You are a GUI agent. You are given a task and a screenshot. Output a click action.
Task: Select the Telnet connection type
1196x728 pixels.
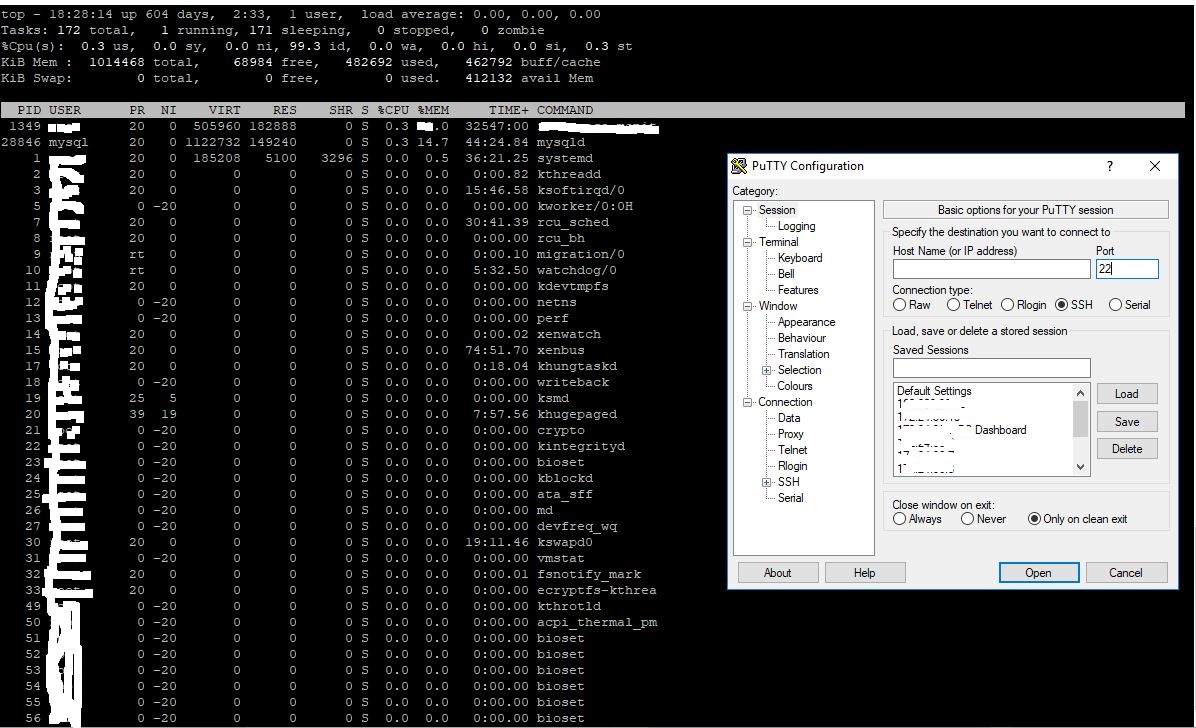point(954,305)
